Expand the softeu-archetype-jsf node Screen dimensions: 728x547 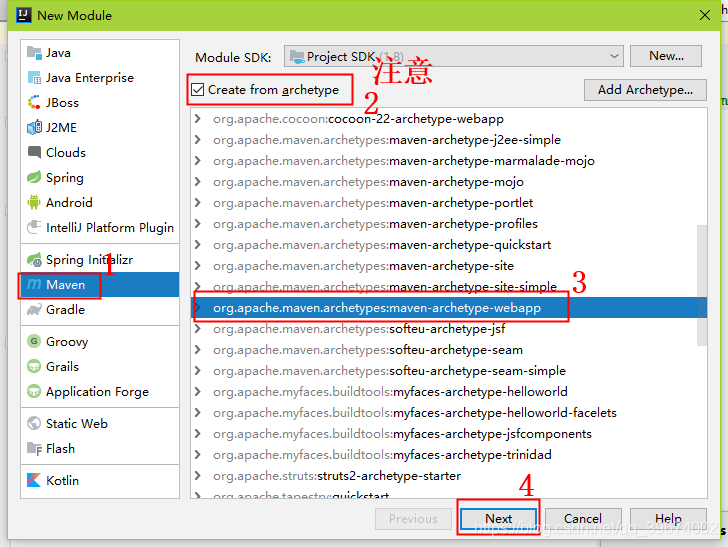point(198,329)
